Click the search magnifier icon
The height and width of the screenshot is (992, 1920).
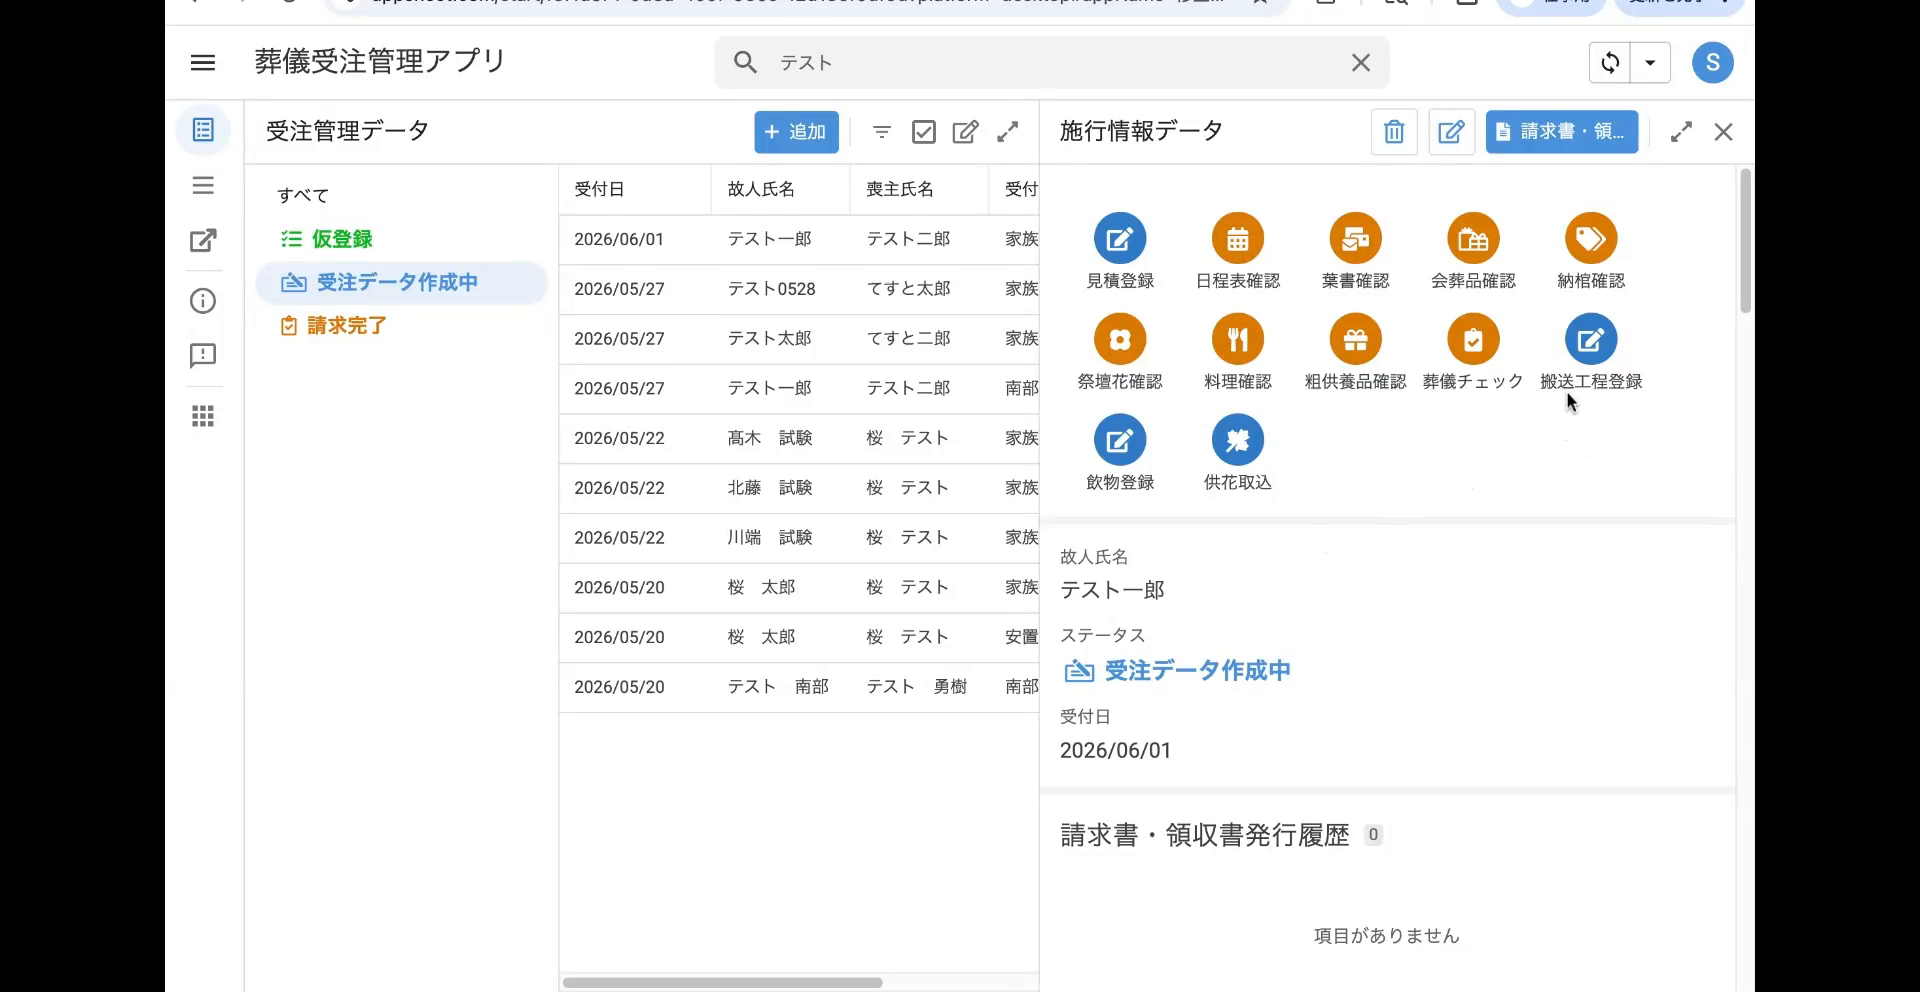pyautogui.click(x=745, y=62)
